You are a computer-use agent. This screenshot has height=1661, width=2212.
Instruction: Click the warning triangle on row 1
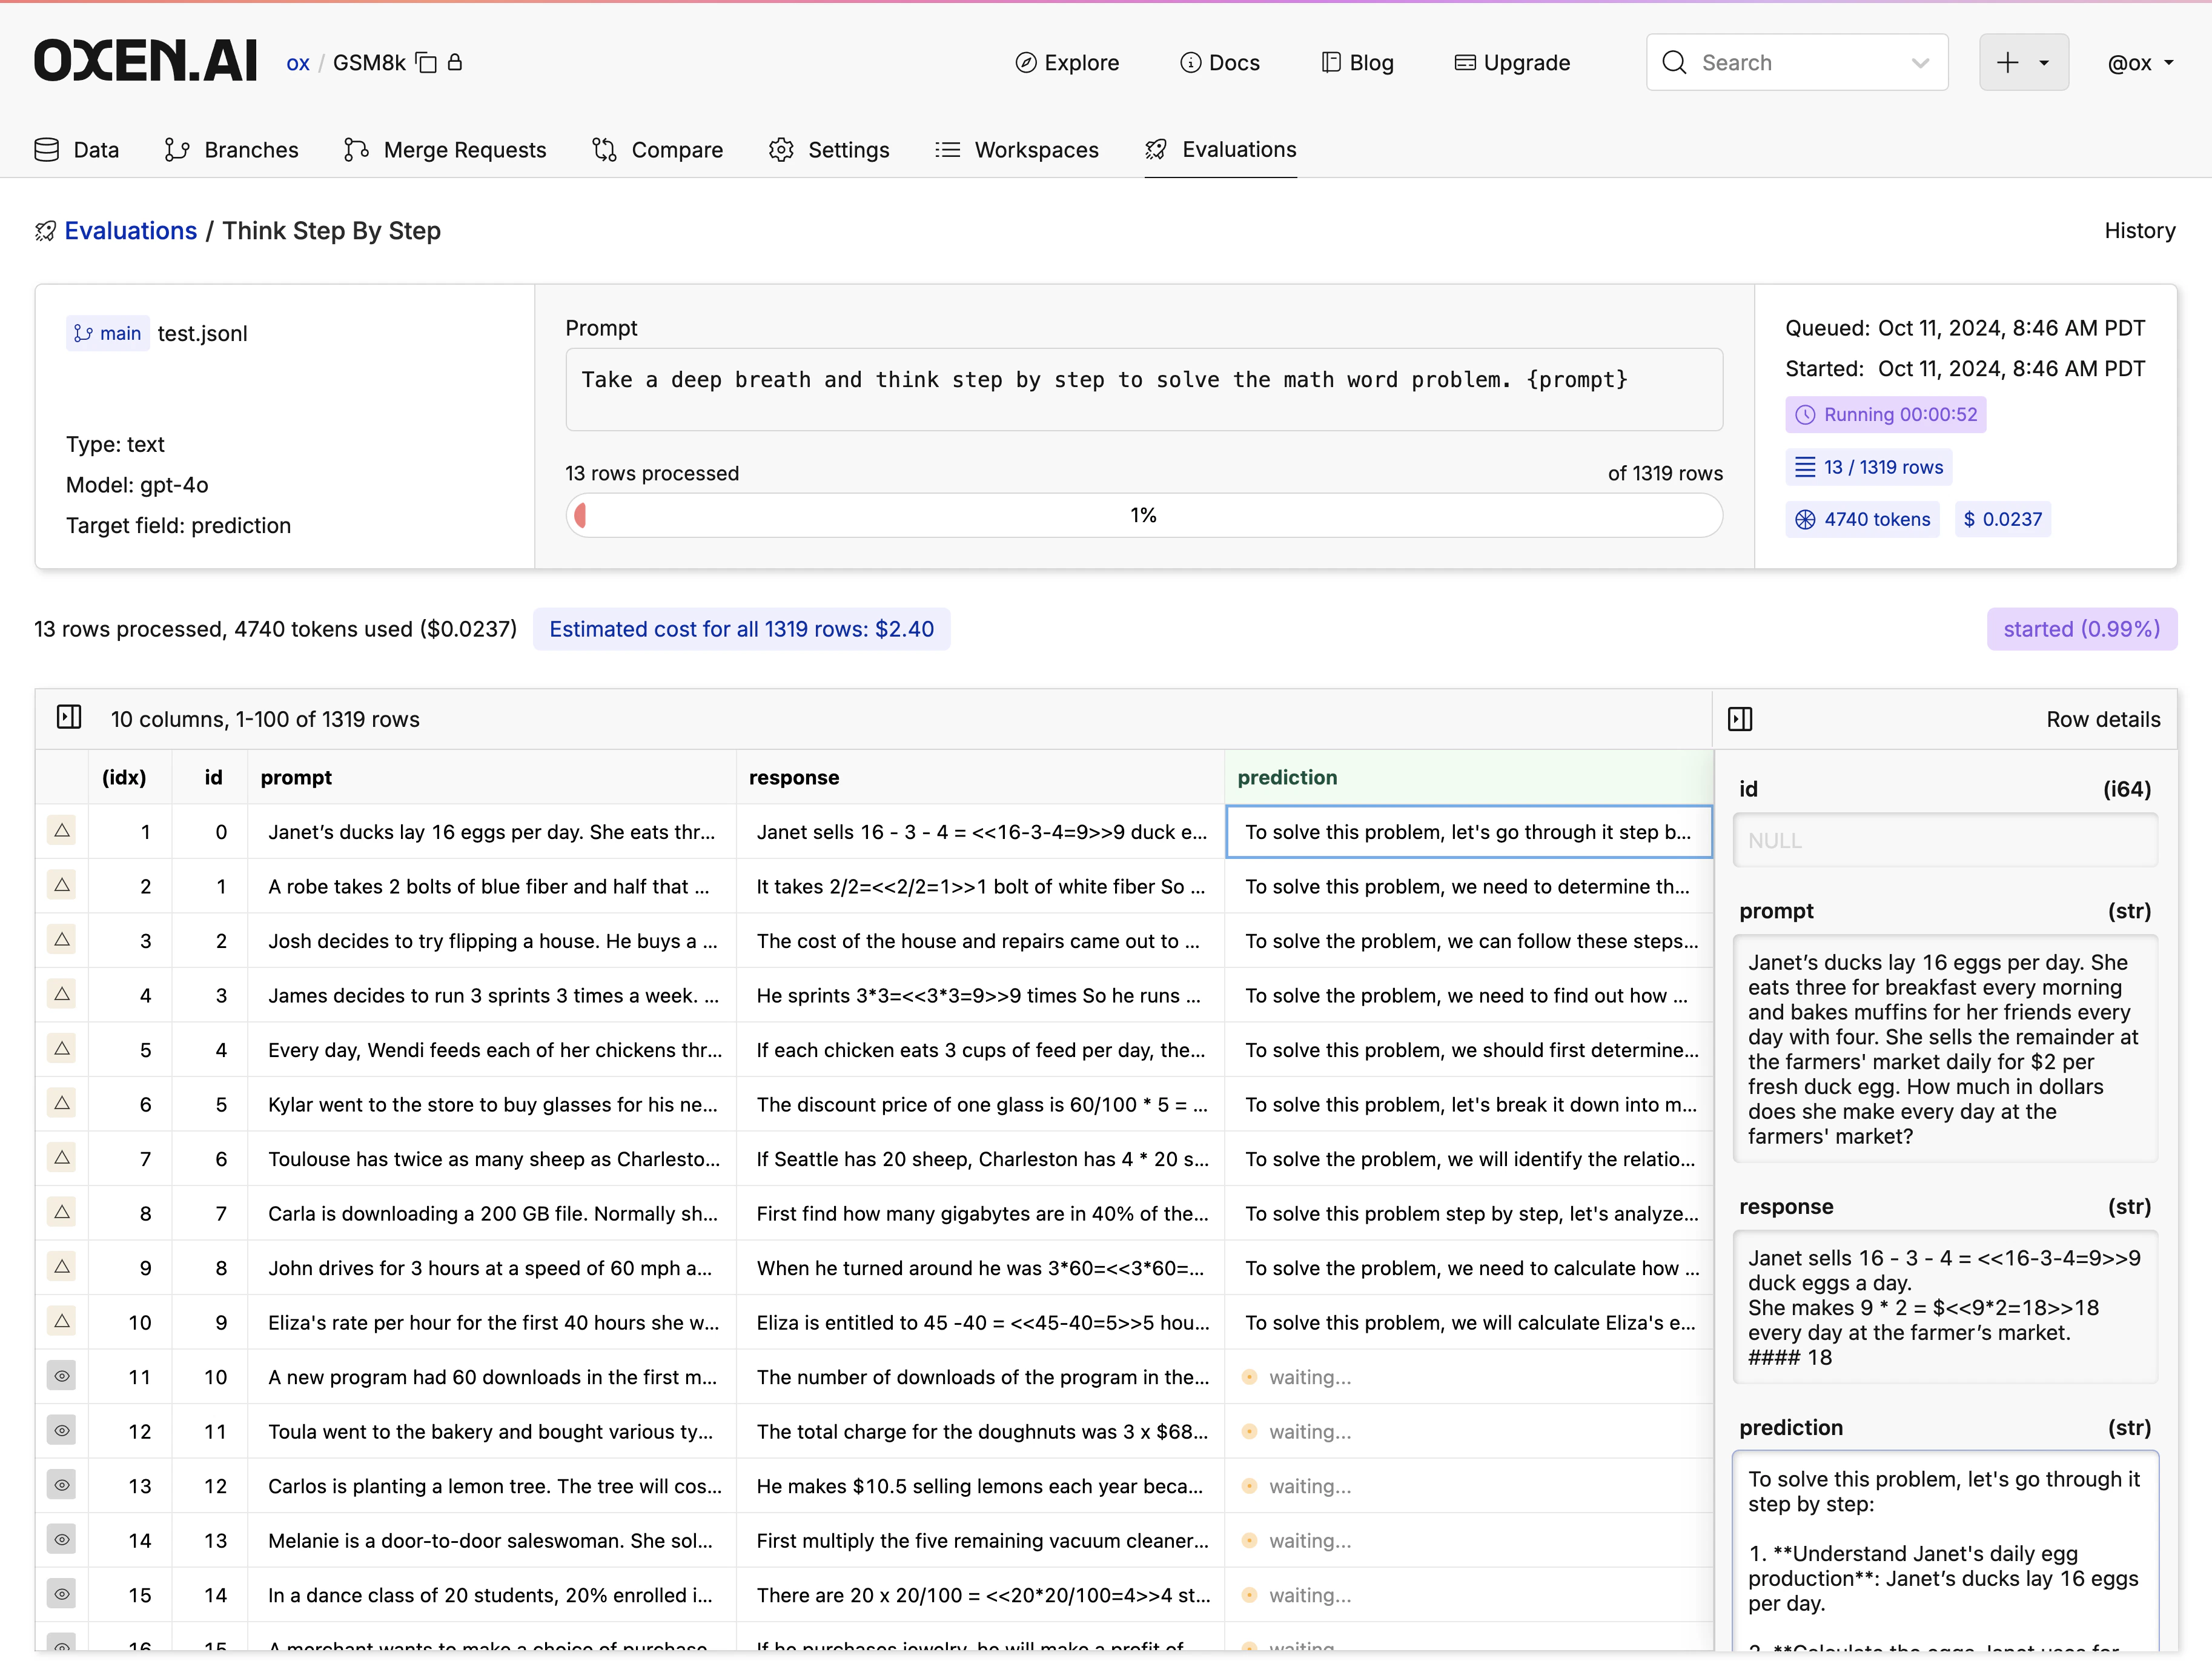pyautogui.click(x=62, y=831)
